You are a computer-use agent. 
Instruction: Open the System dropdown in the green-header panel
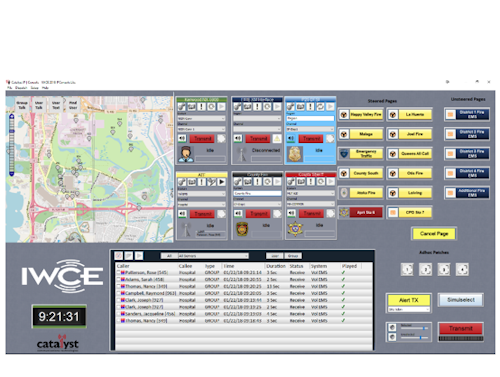click(x=202, y=119)
